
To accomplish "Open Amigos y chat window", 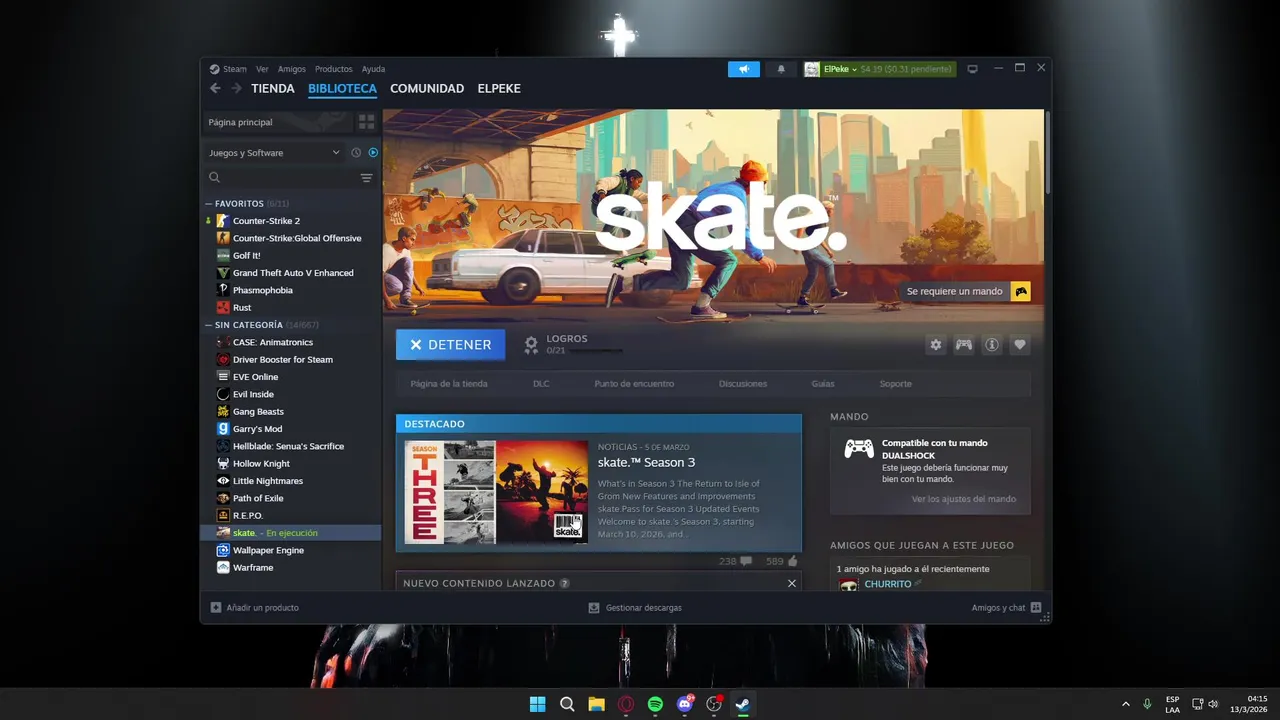I will [x=1006, y=607].
